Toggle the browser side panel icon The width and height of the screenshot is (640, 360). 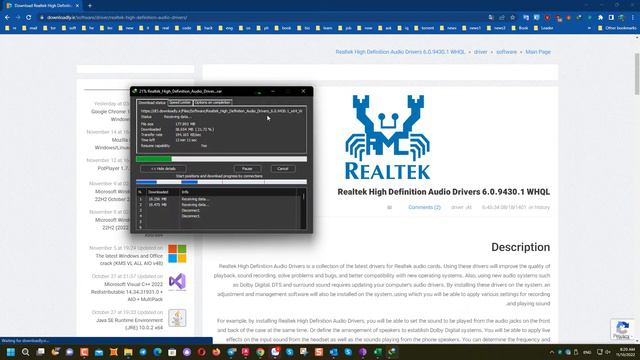[611, 18]
